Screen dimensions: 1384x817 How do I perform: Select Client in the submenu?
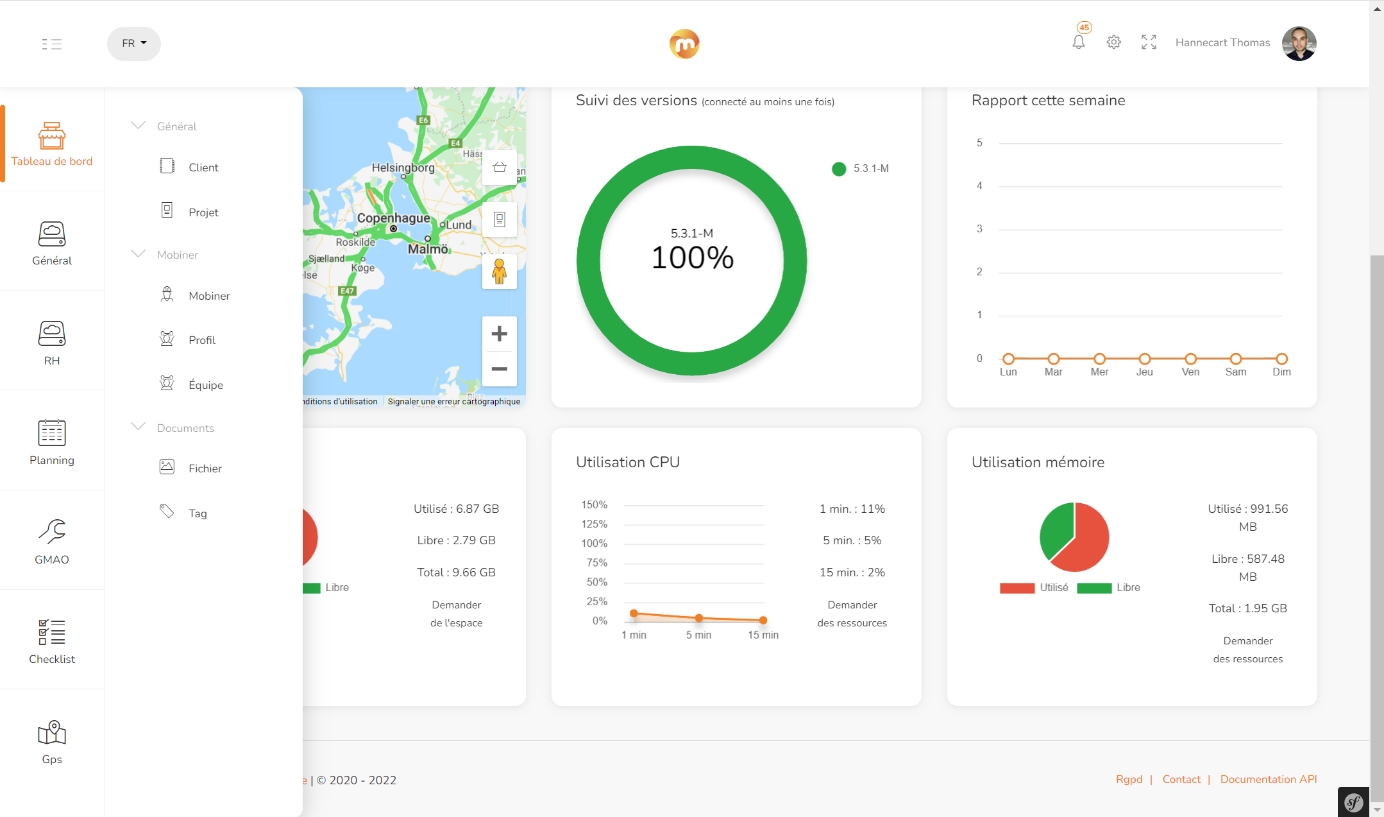pyautogui.click(x=203, y=167)
